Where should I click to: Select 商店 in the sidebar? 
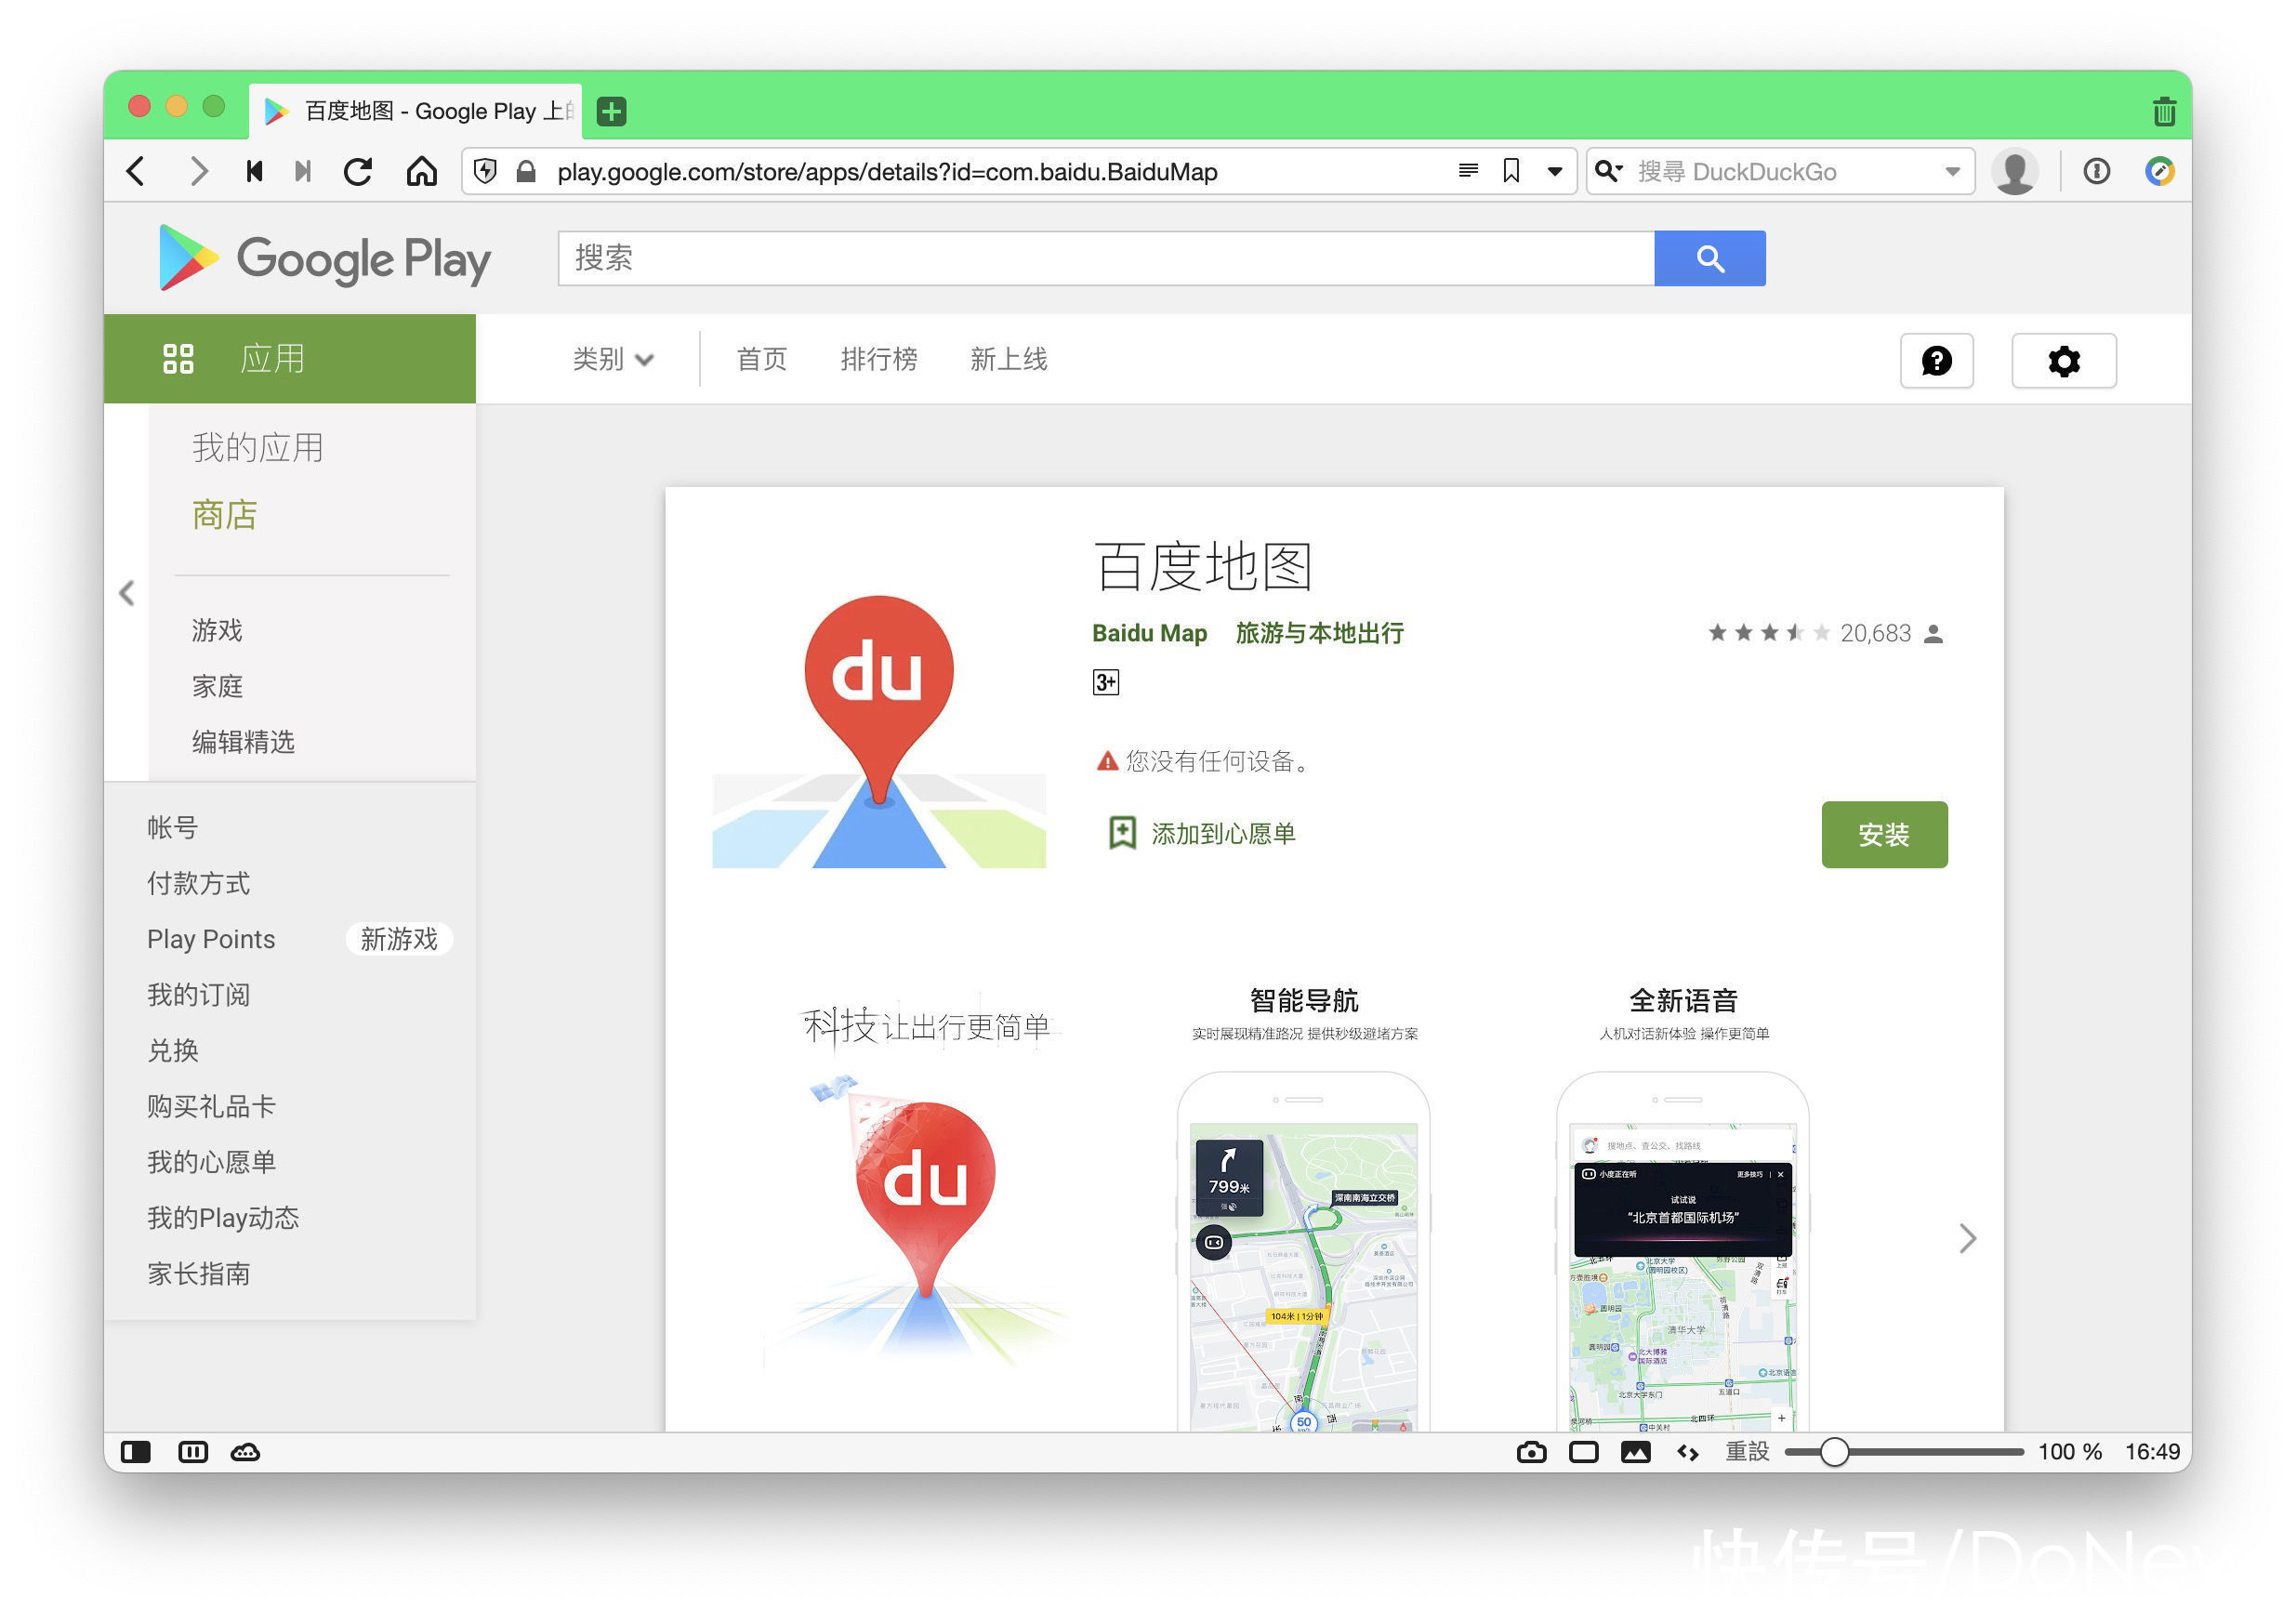click(225, 514)
